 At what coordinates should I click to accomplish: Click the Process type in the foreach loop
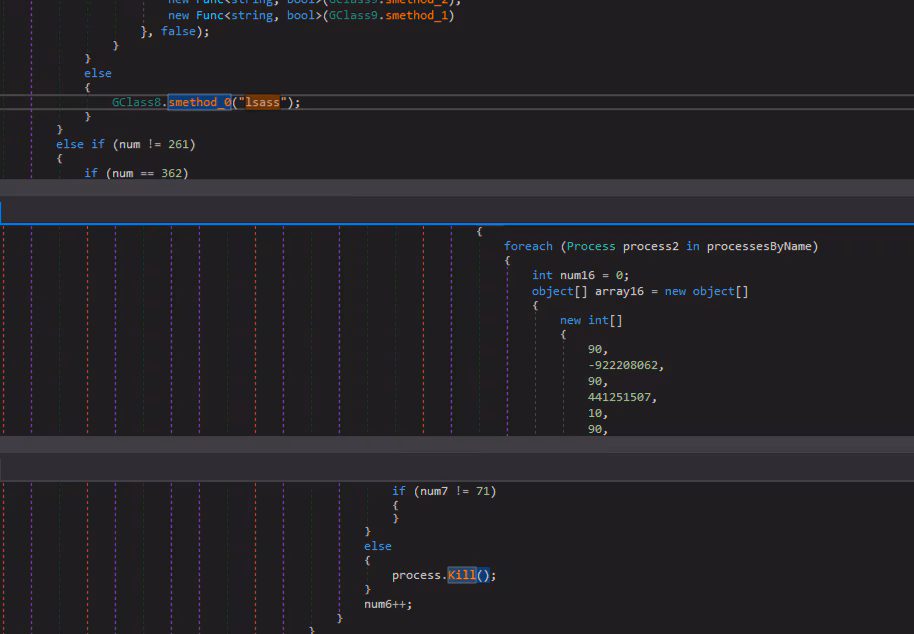592,246
